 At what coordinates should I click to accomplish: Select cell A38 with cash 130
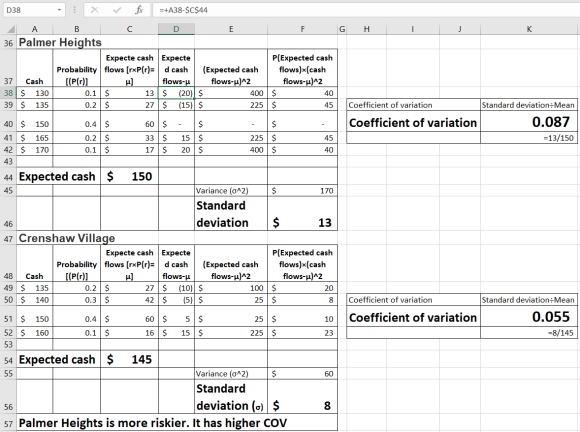34,93
